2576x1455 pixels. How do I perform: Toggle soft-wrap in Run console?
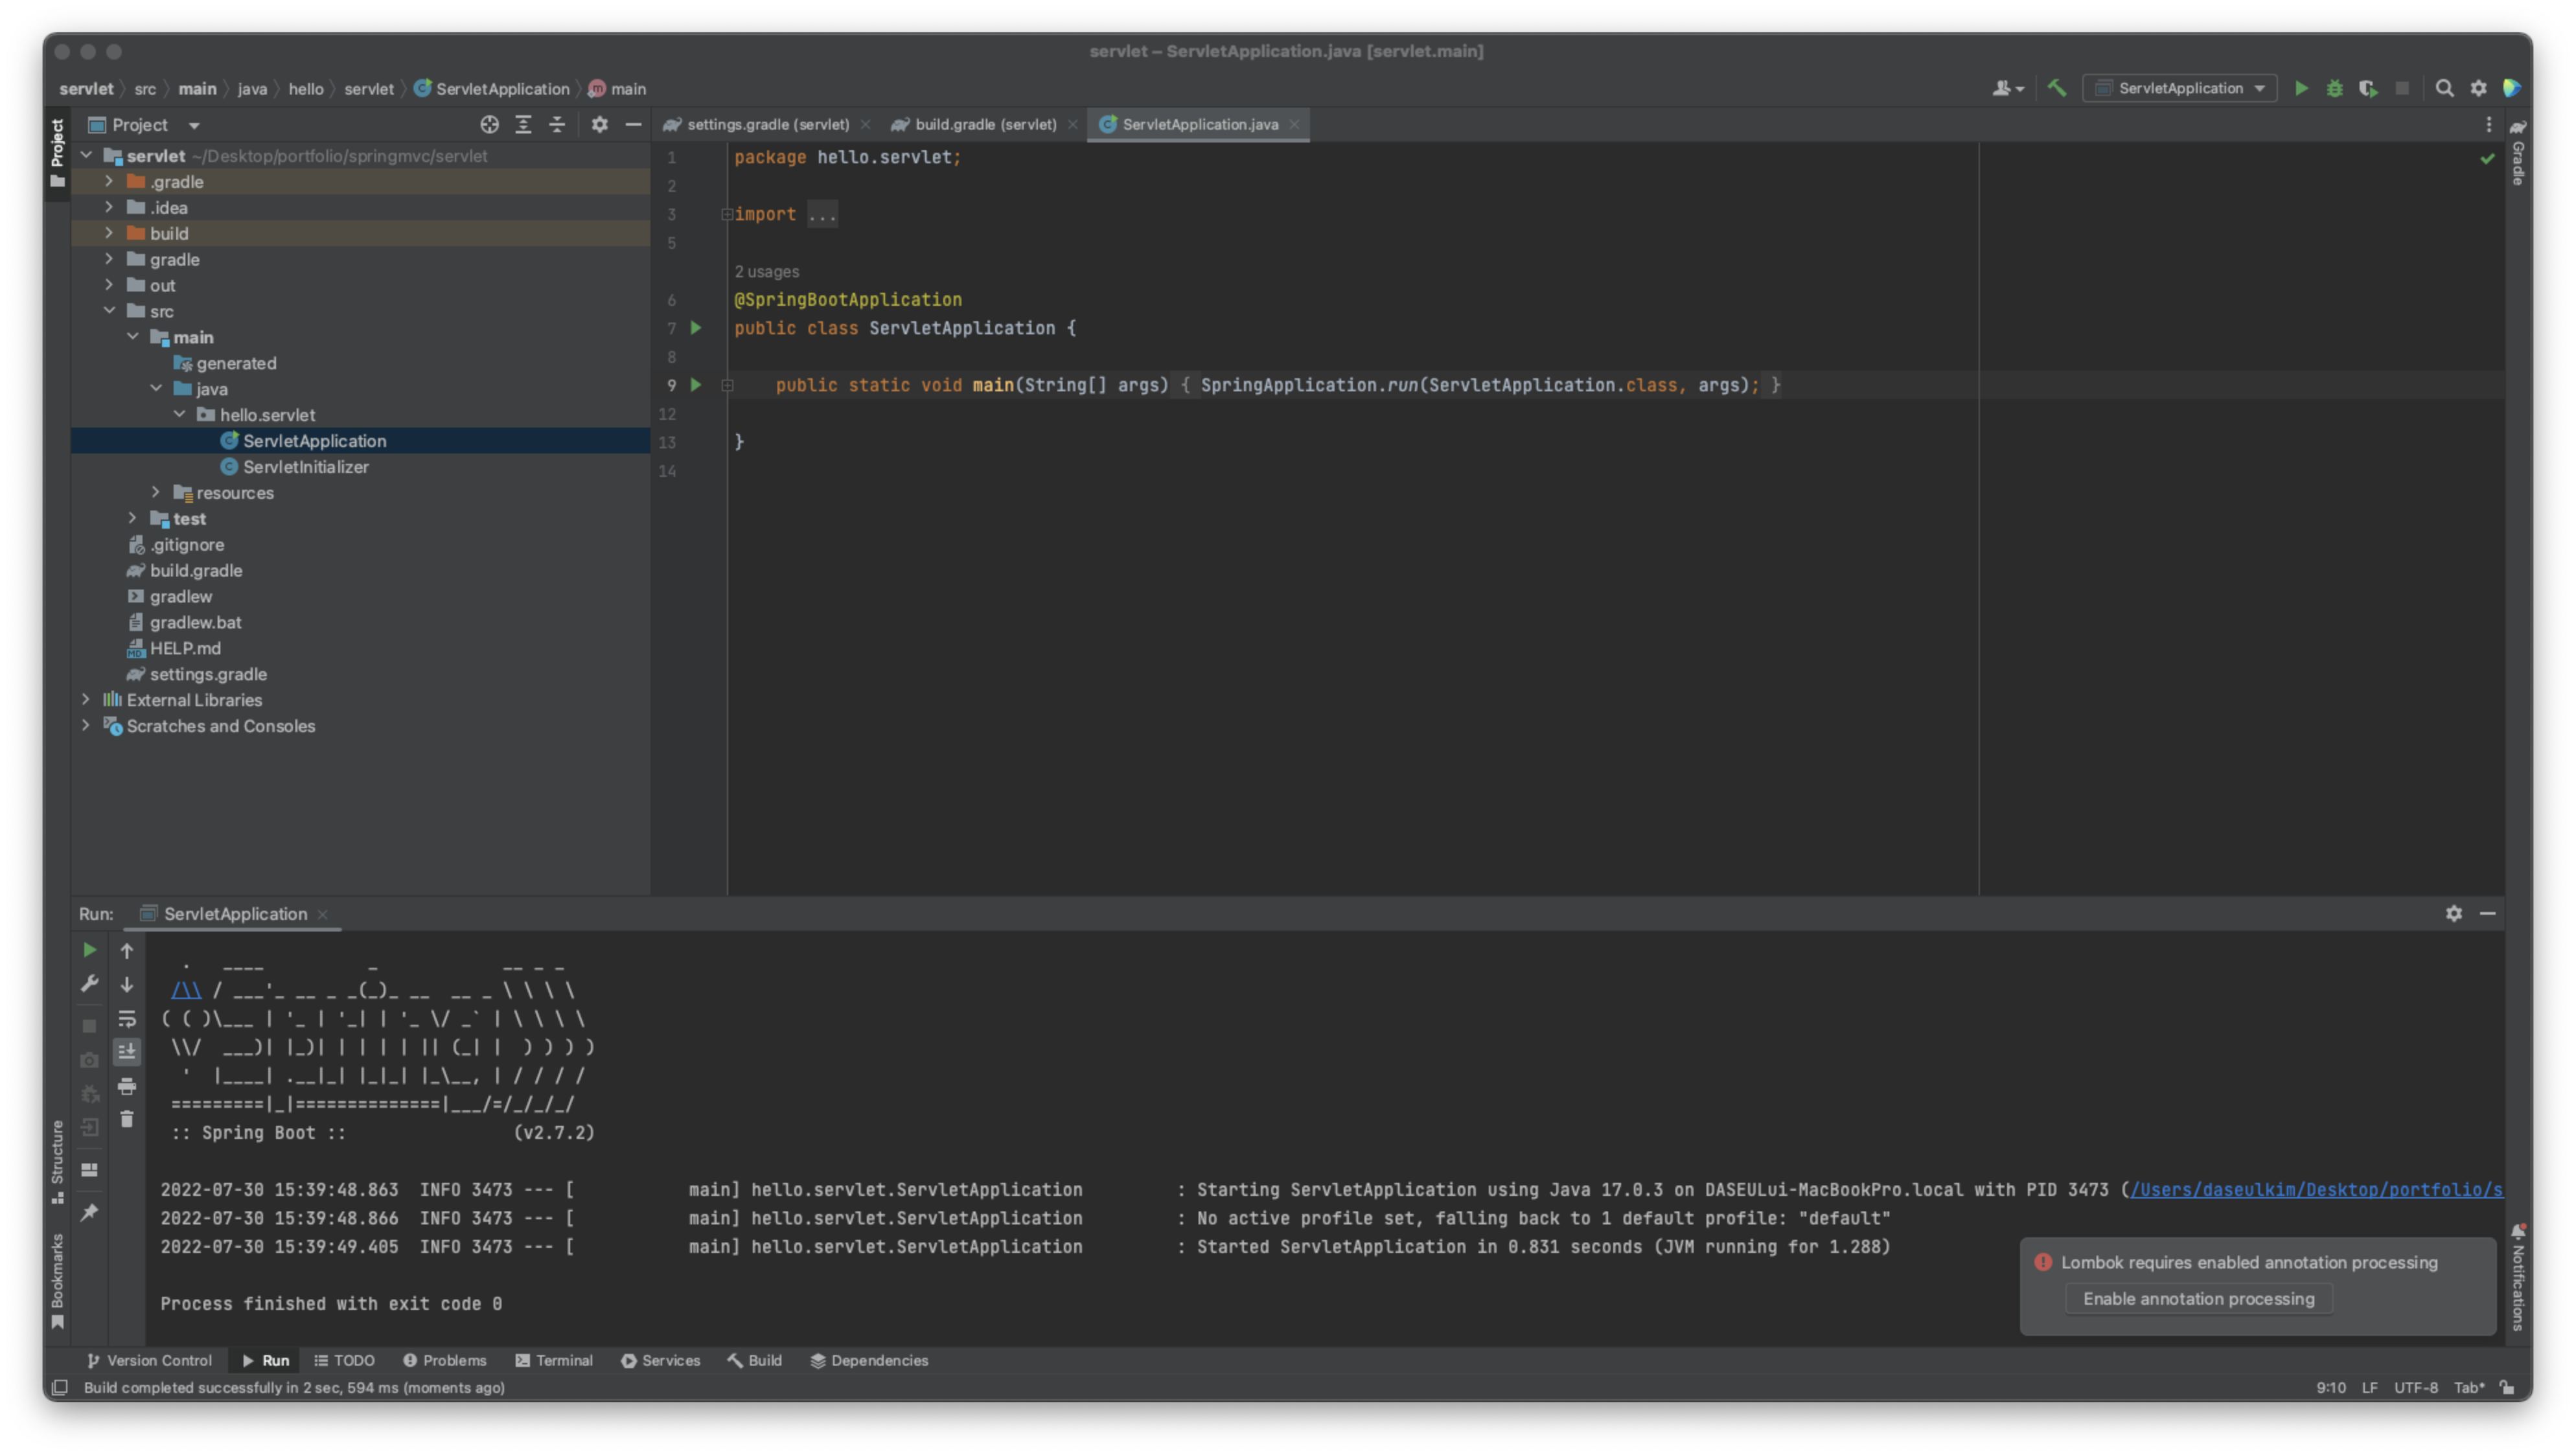tap(127, 1019)
